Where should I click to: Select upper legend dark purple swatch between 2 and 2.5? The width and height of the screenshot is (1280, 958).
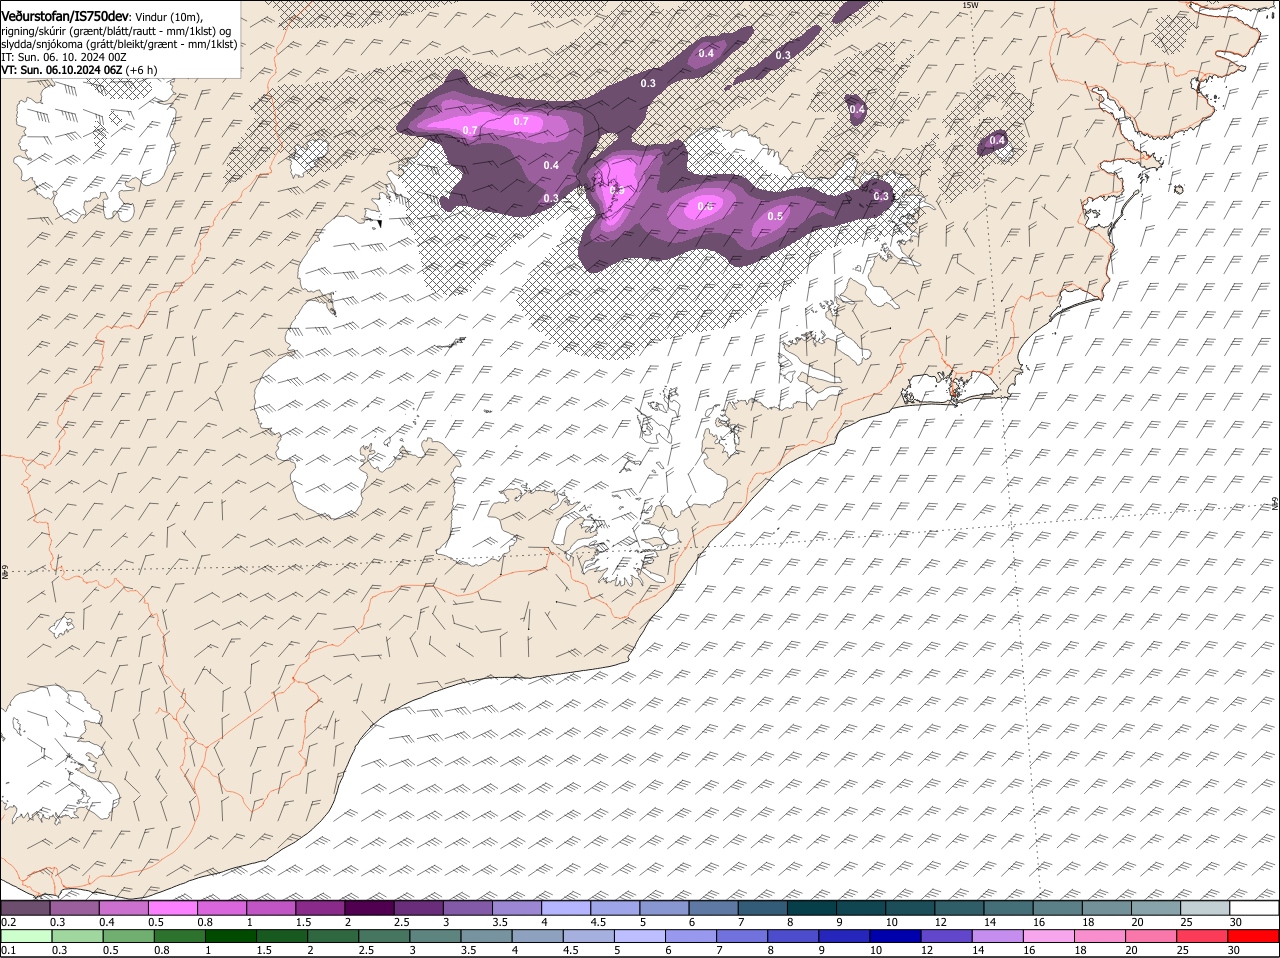pyautogui.click(x=369, y=908)
